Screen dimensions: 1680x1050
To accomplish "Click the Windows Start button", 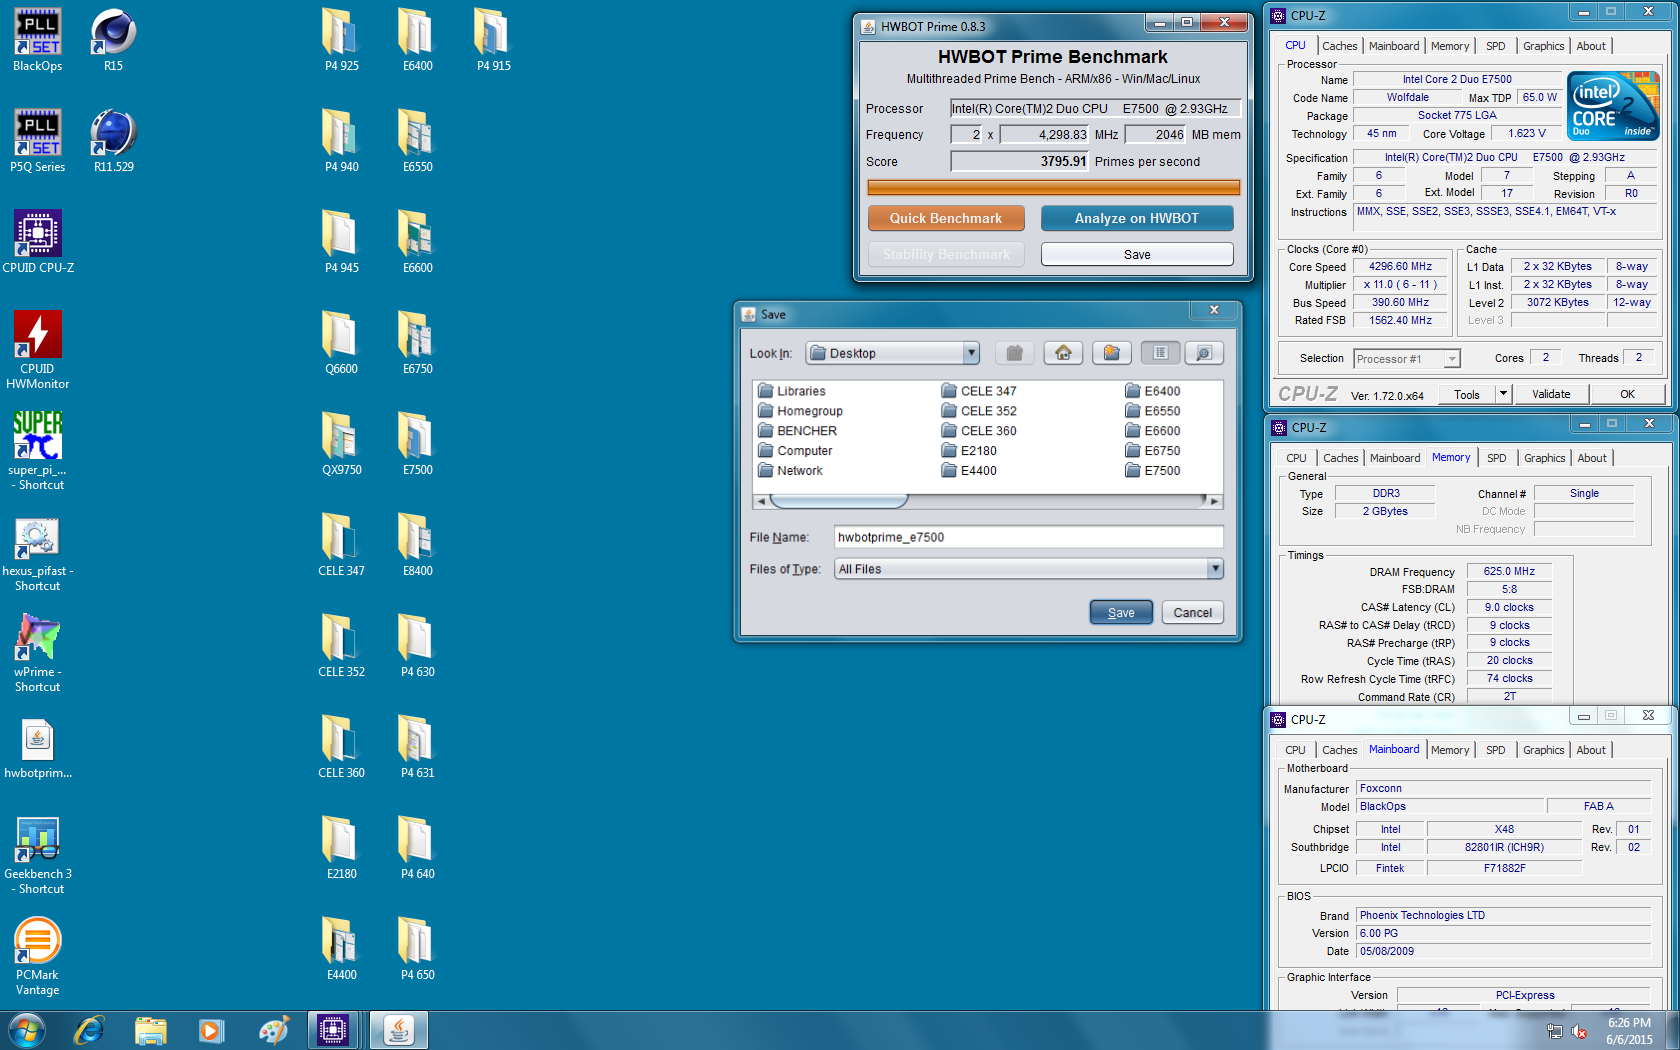I will coord(27,1030).
